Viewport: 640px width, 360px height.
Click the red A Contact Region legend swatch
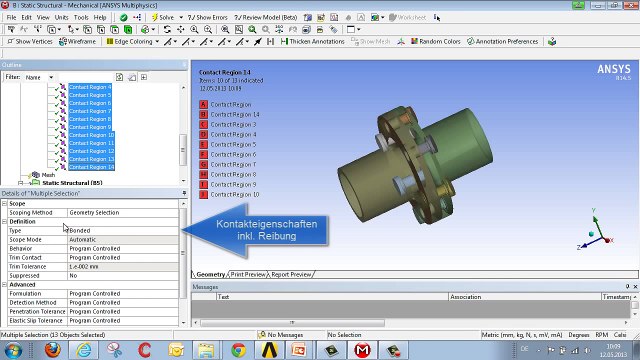(x=203, y=104)
